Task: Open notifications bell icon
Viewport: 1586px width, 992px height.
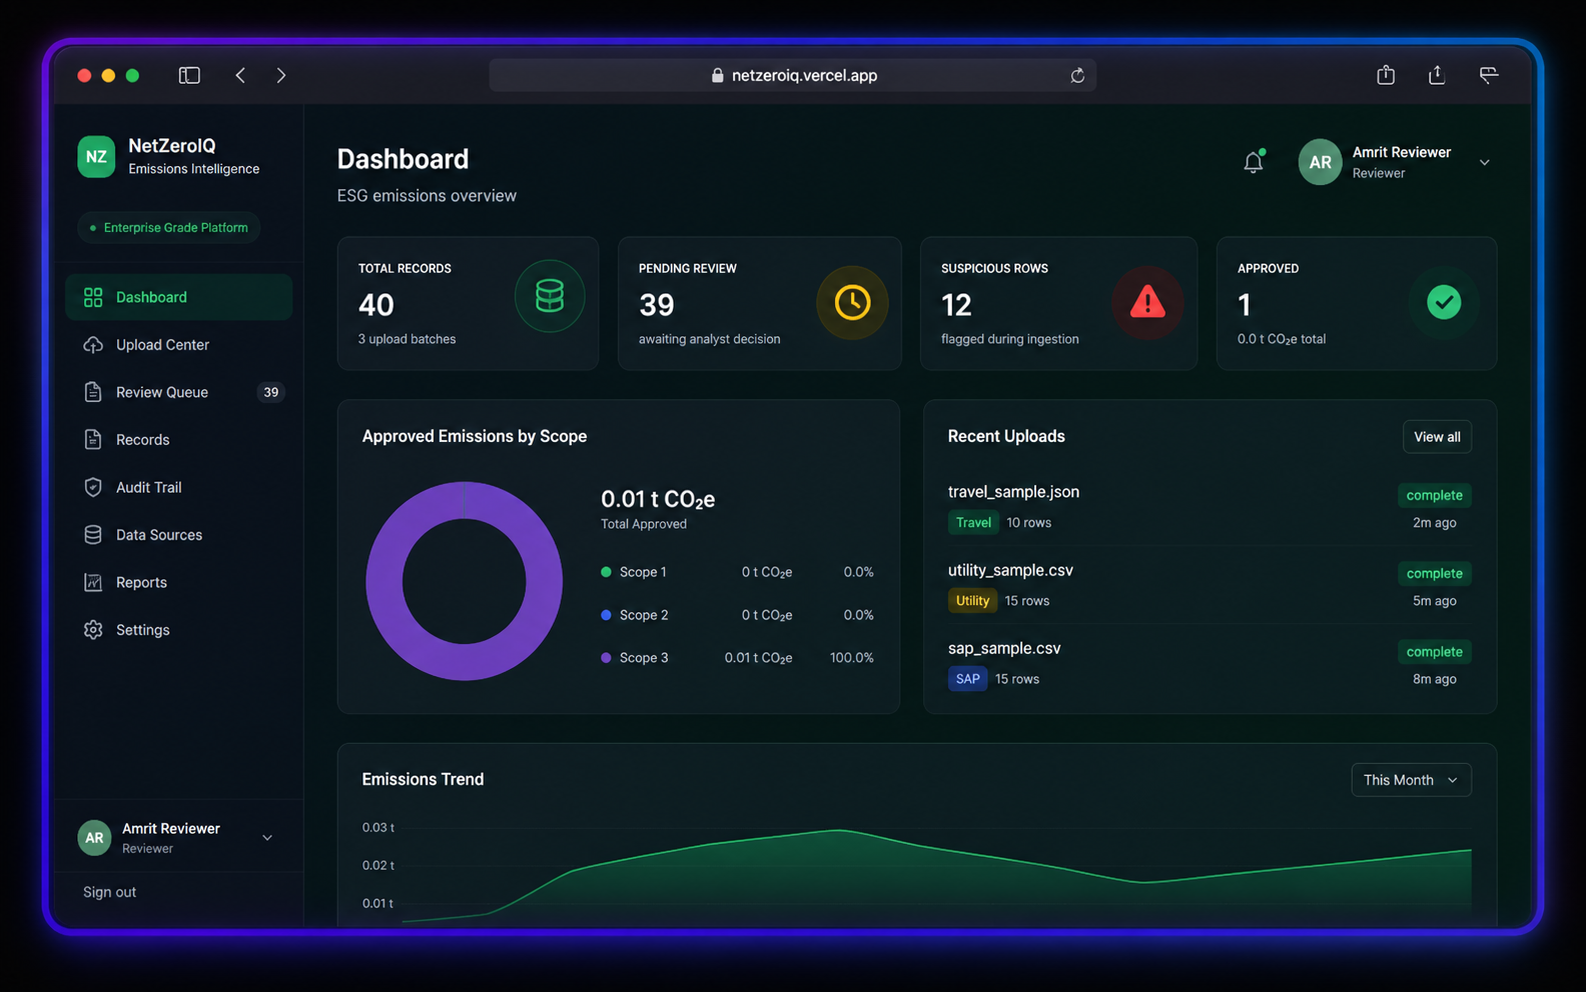Action: [1253, 162]
